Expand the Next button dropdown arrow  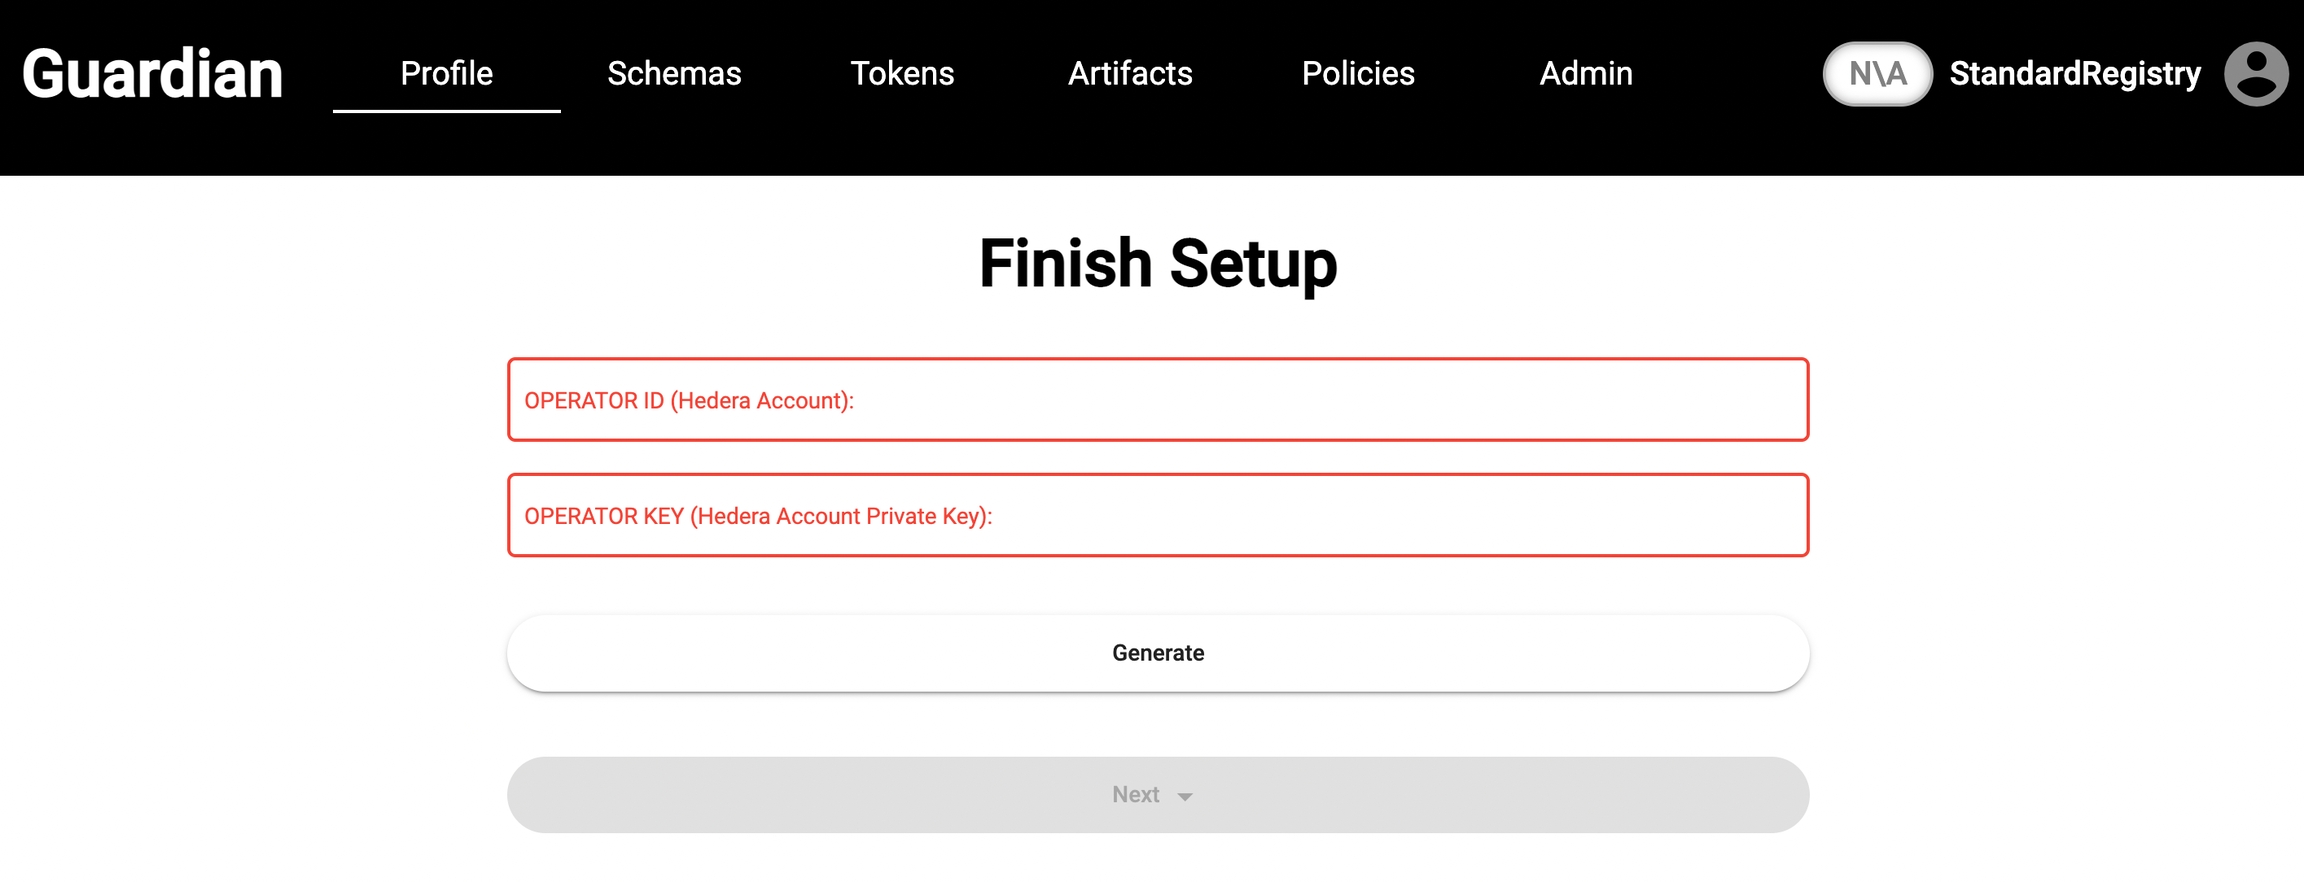pos(1185,797)
